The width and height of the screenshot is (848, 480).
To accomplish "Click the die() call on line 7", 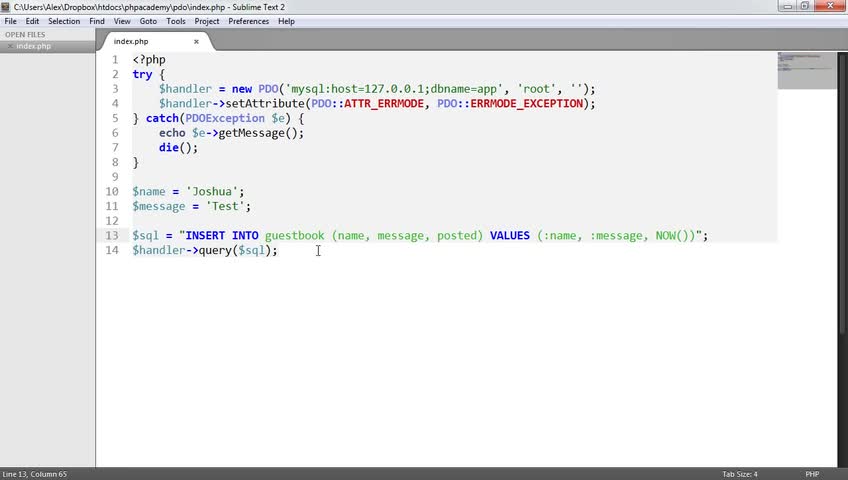I will pos(175,148).
